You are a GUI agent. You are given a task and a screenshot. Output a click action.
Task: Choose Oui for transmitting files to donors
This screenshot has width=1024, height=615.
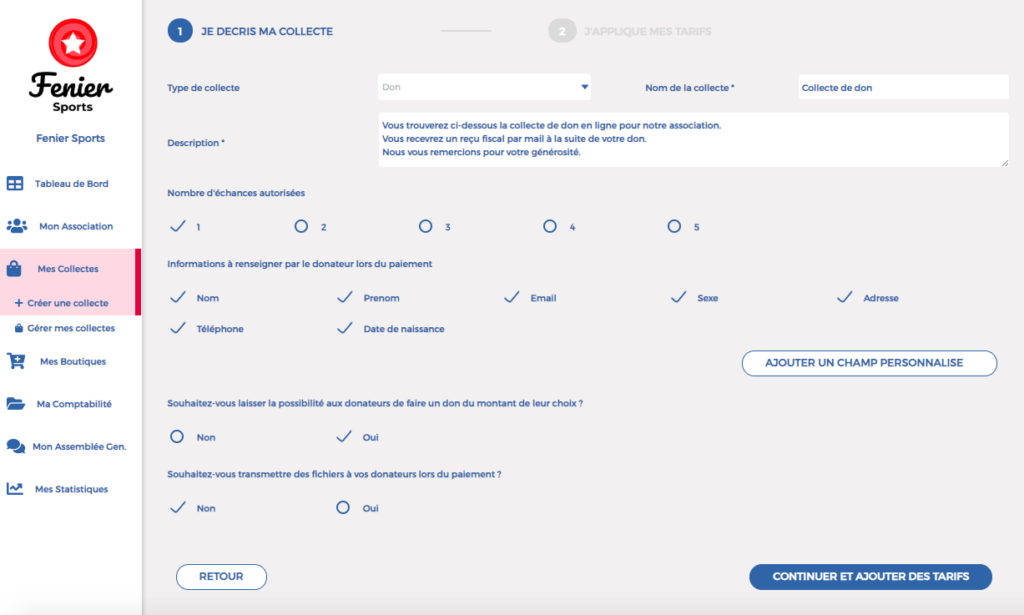tap(343, 507)
